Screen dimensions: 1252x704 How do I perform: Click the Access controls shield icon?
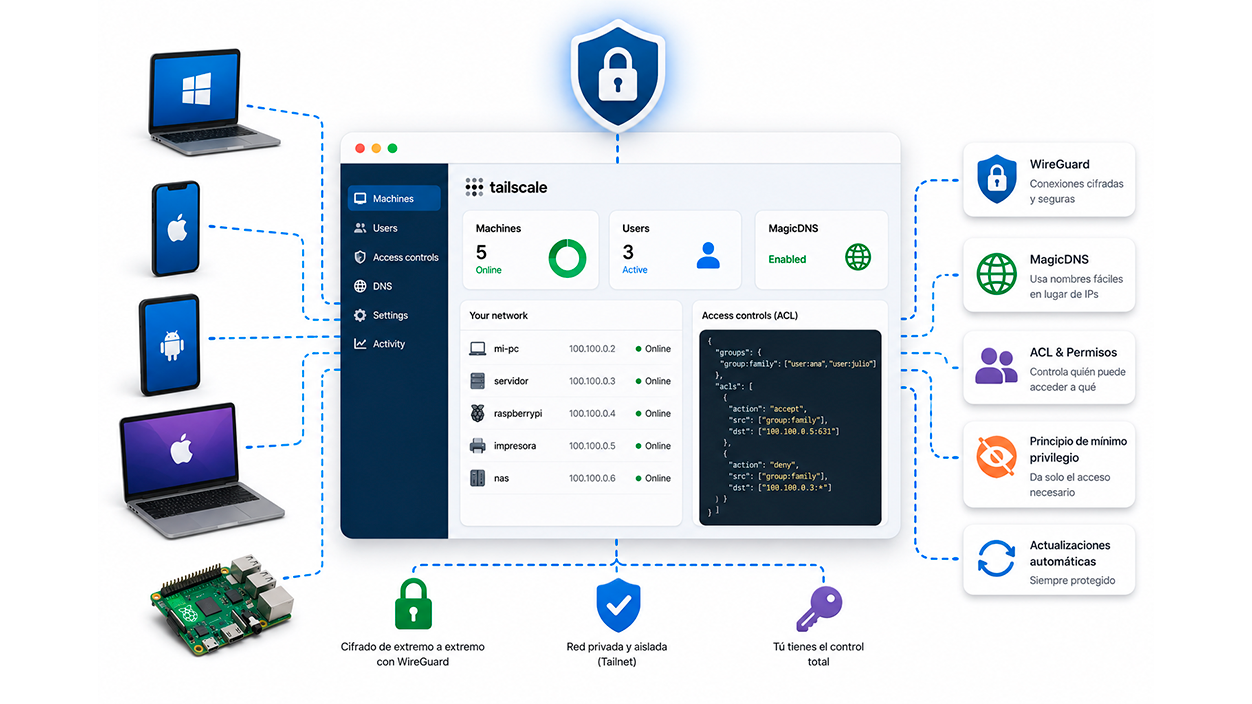pos(360,257)
